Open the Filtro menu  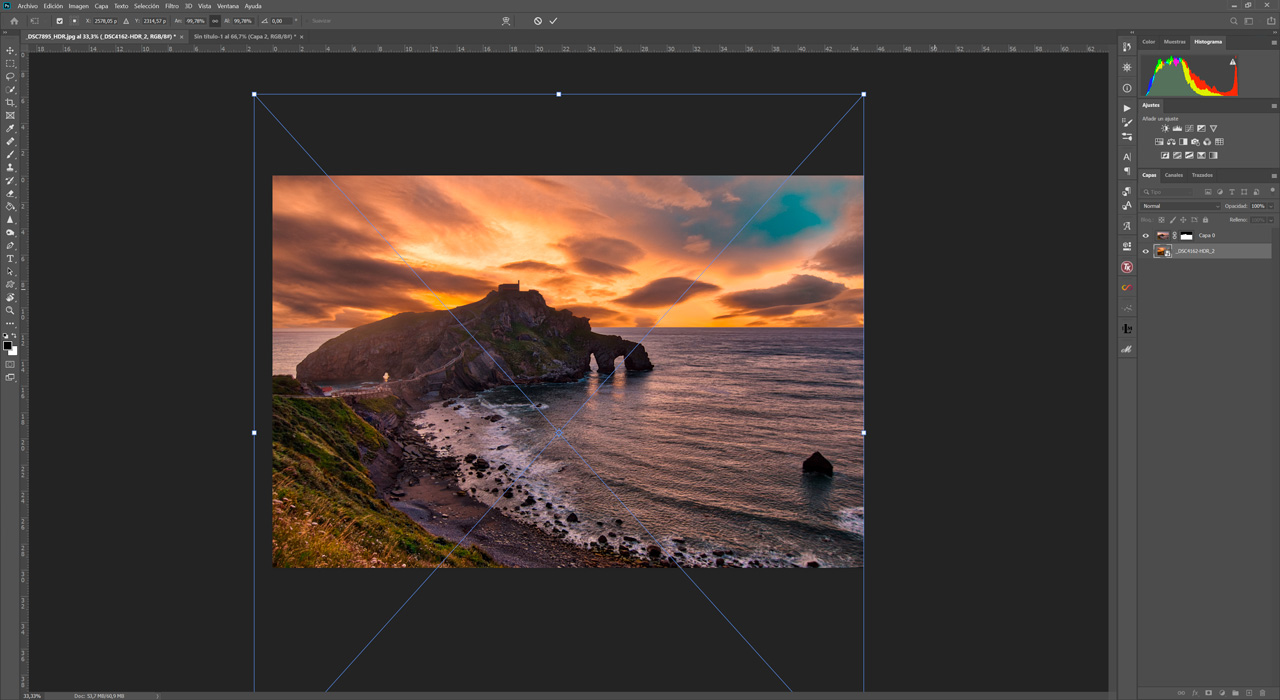tap(170, 4)
